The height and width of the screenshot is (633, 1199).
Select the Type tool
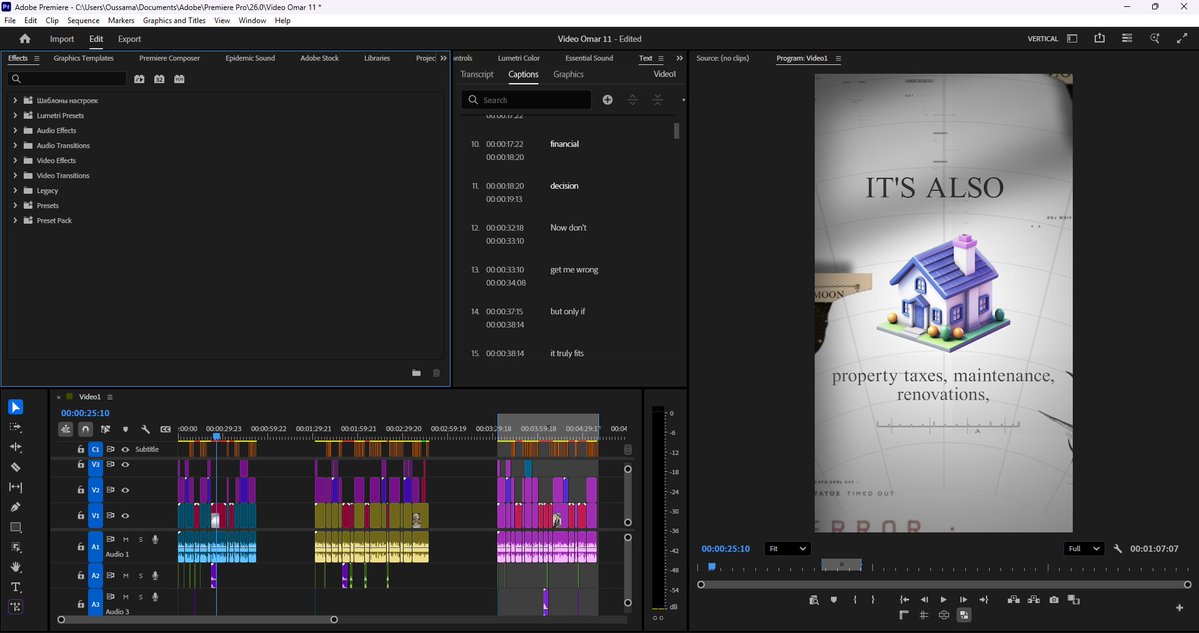pyautogui.click(x=16, y=587)
